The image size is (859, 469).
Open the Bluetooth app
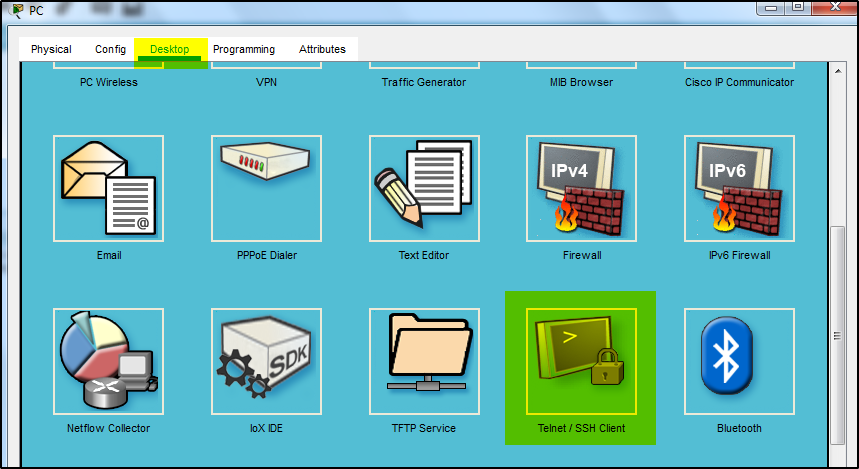pos(739,361)
